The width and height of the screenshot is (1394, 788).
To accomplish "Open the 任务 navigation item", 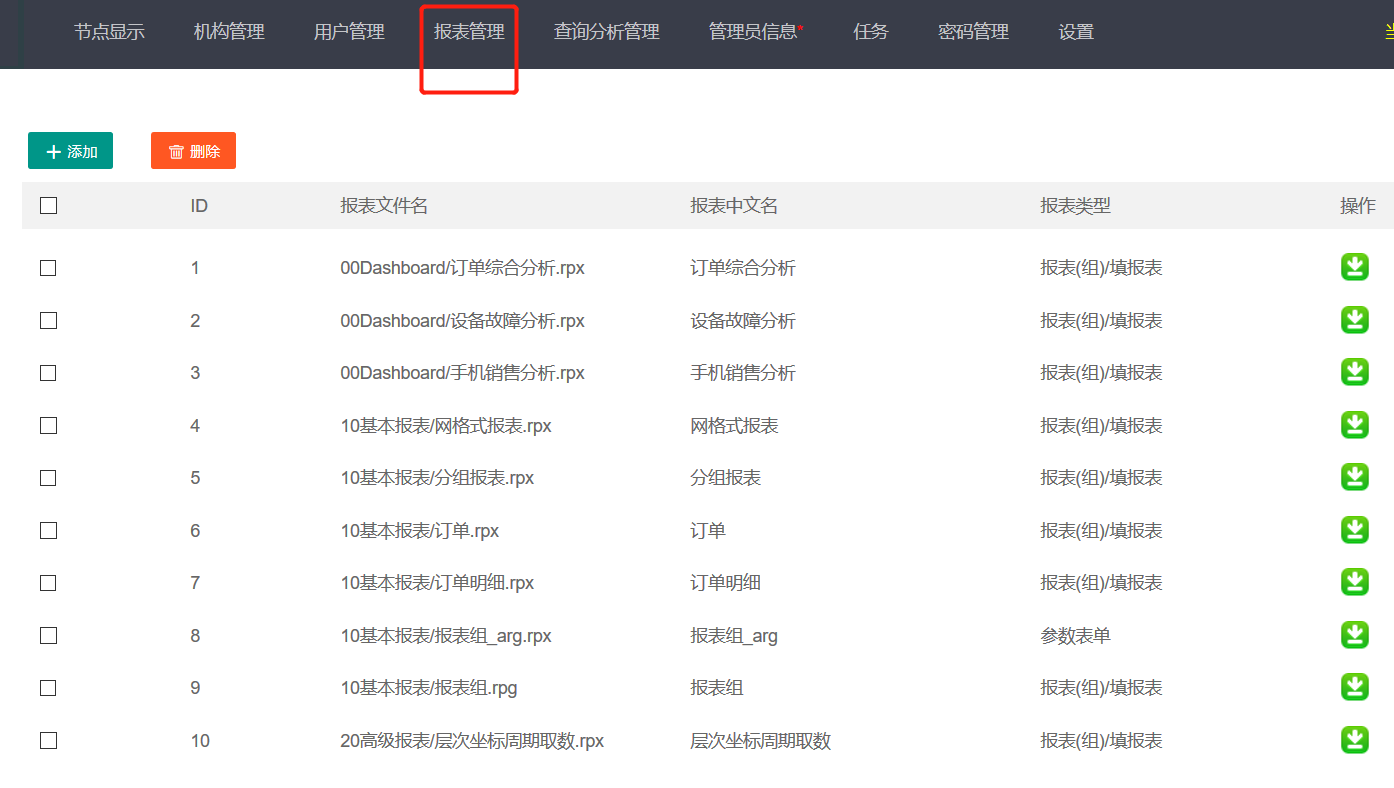I will coord(871,32).
